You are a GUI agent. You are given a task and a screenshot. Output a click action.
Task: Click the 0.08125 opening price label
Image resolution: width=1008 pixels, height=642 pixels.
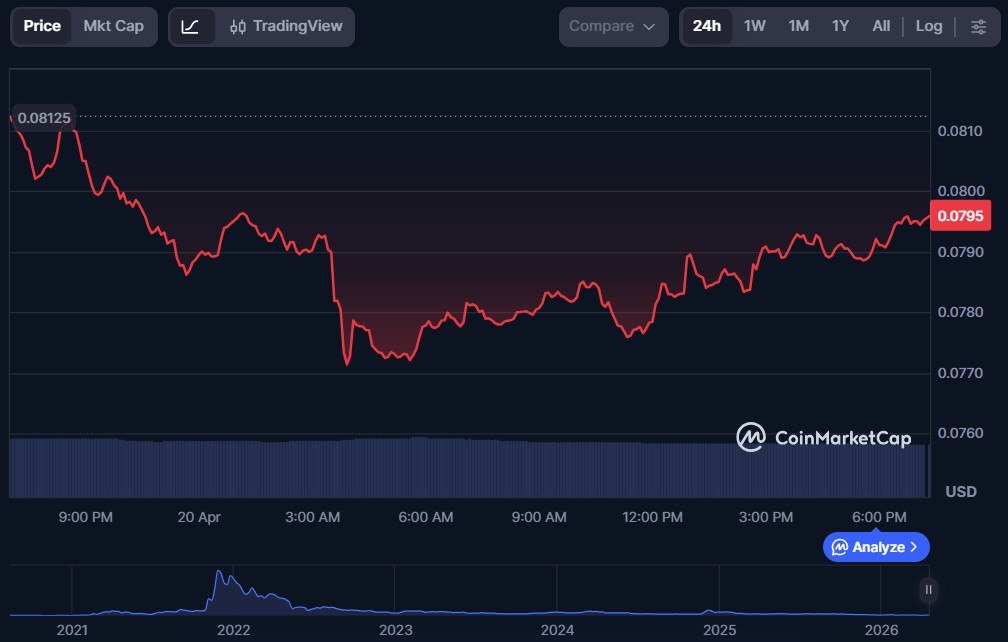44,118
